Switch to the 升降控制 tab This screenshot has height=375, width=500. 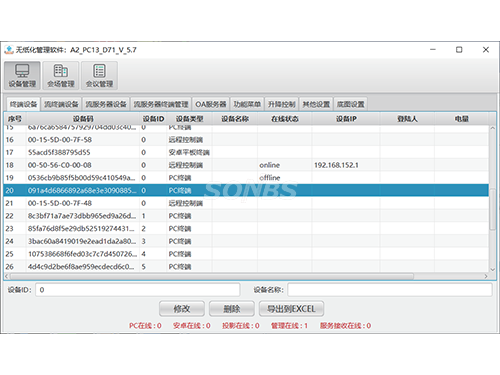tap(282, 104)
